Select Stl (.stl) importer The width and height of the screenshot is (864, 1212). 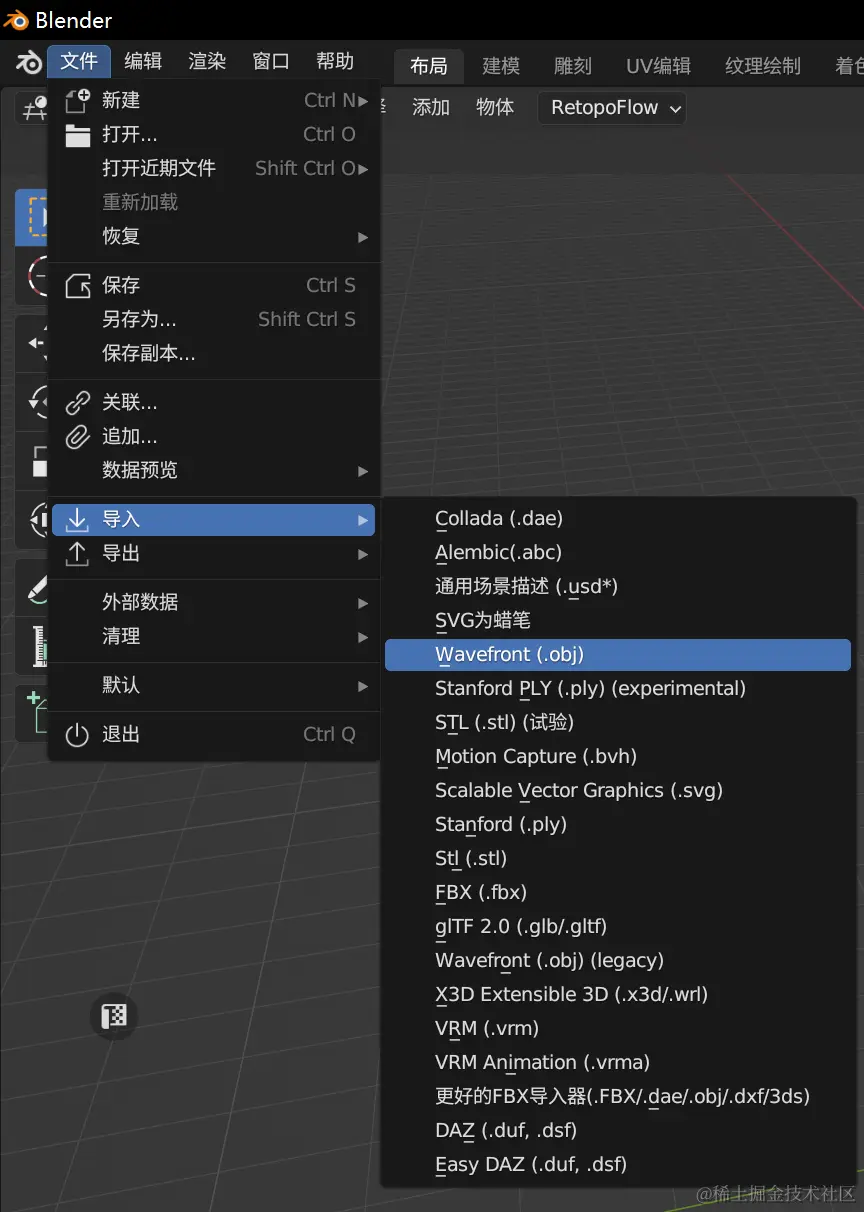[618, 858]
